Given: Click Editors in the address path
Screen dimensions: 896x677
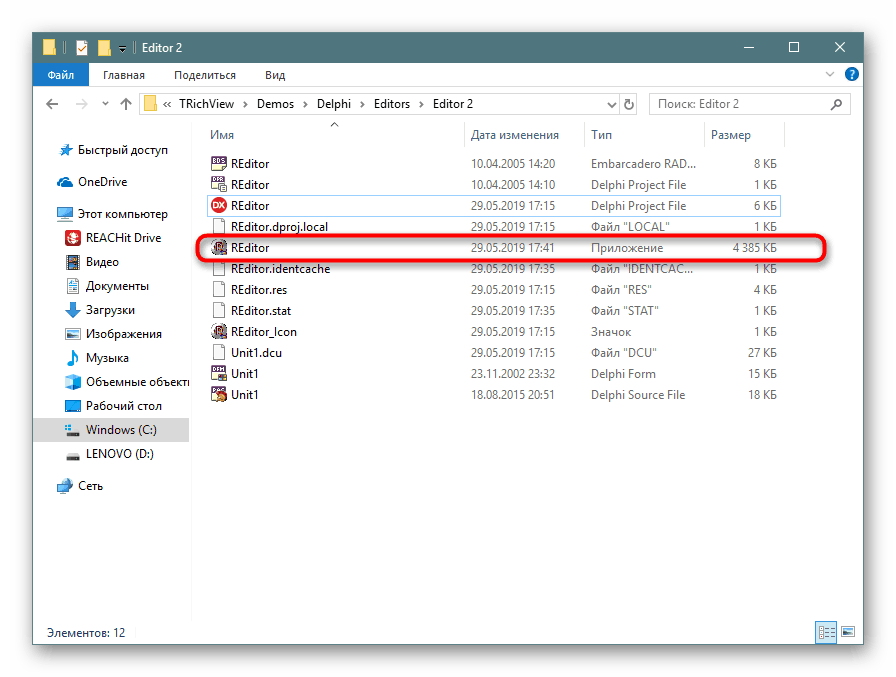Looking at the screenshot, I should [x=392, y=104].
